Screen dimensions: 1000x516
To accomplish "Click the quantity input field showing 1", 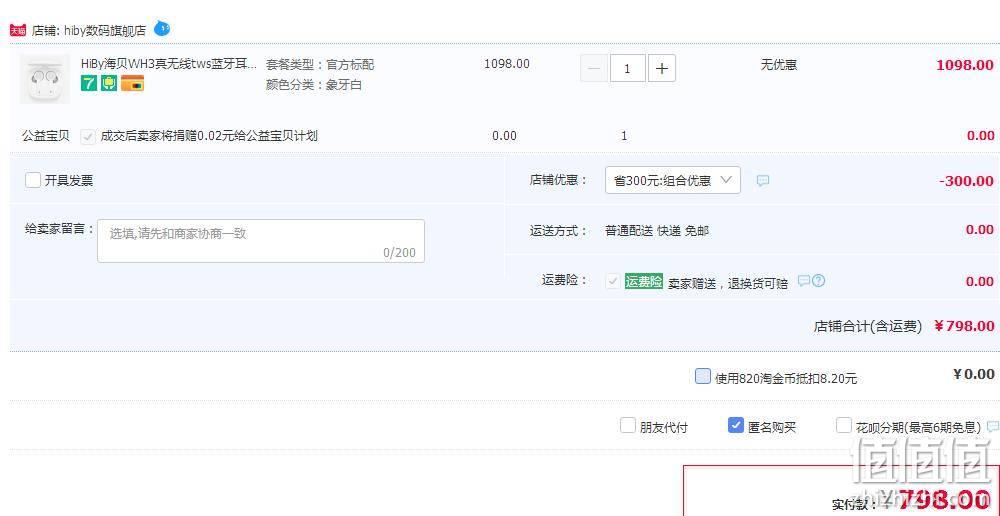I will 628,68.
